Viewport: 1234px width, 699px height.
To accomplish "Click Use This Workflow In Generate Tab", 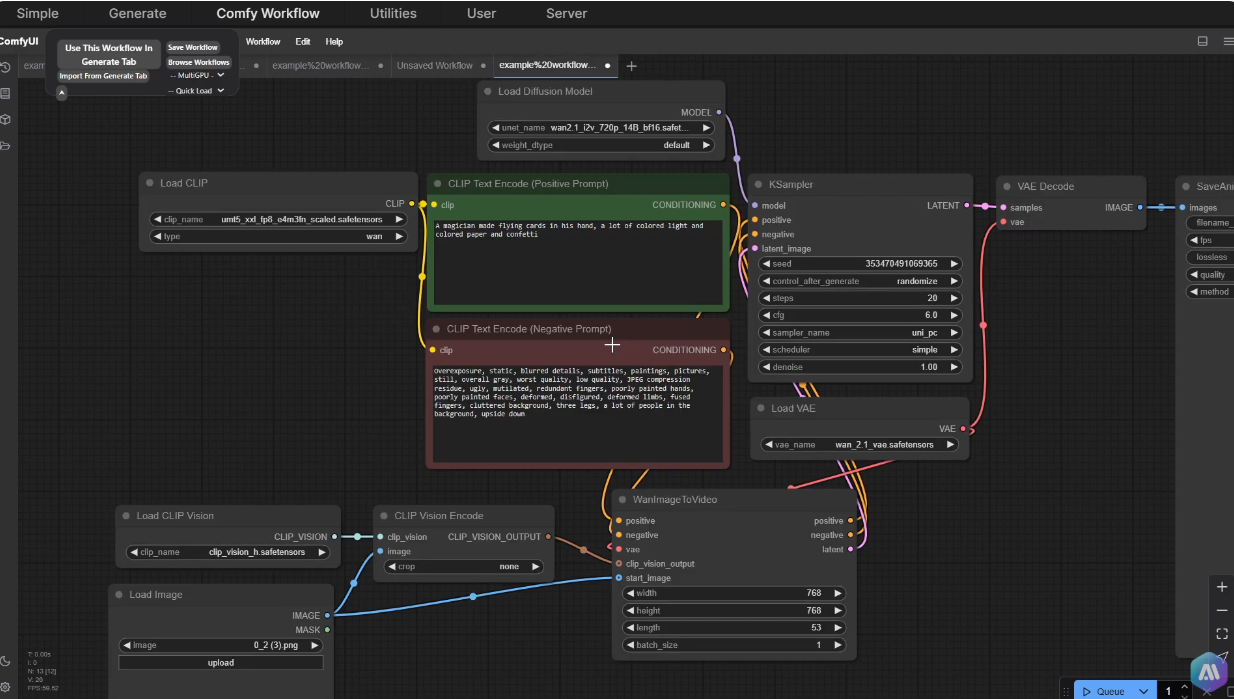I will (x=109, y=55).
